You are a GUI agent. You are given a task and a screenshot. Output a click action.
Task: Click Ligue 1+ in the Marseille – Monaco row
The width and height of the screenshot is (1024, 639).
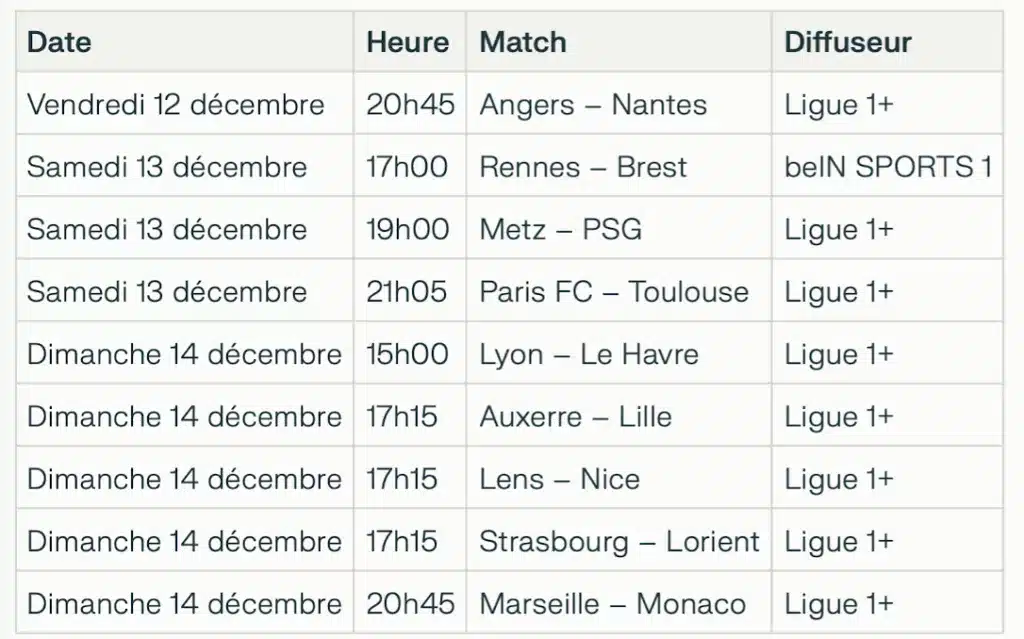point(839,604)
